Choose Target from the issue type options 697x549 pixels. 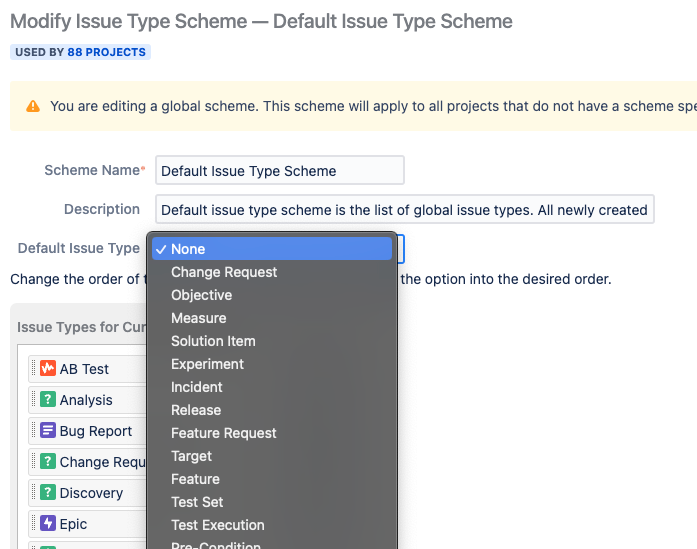coord(272,456)
